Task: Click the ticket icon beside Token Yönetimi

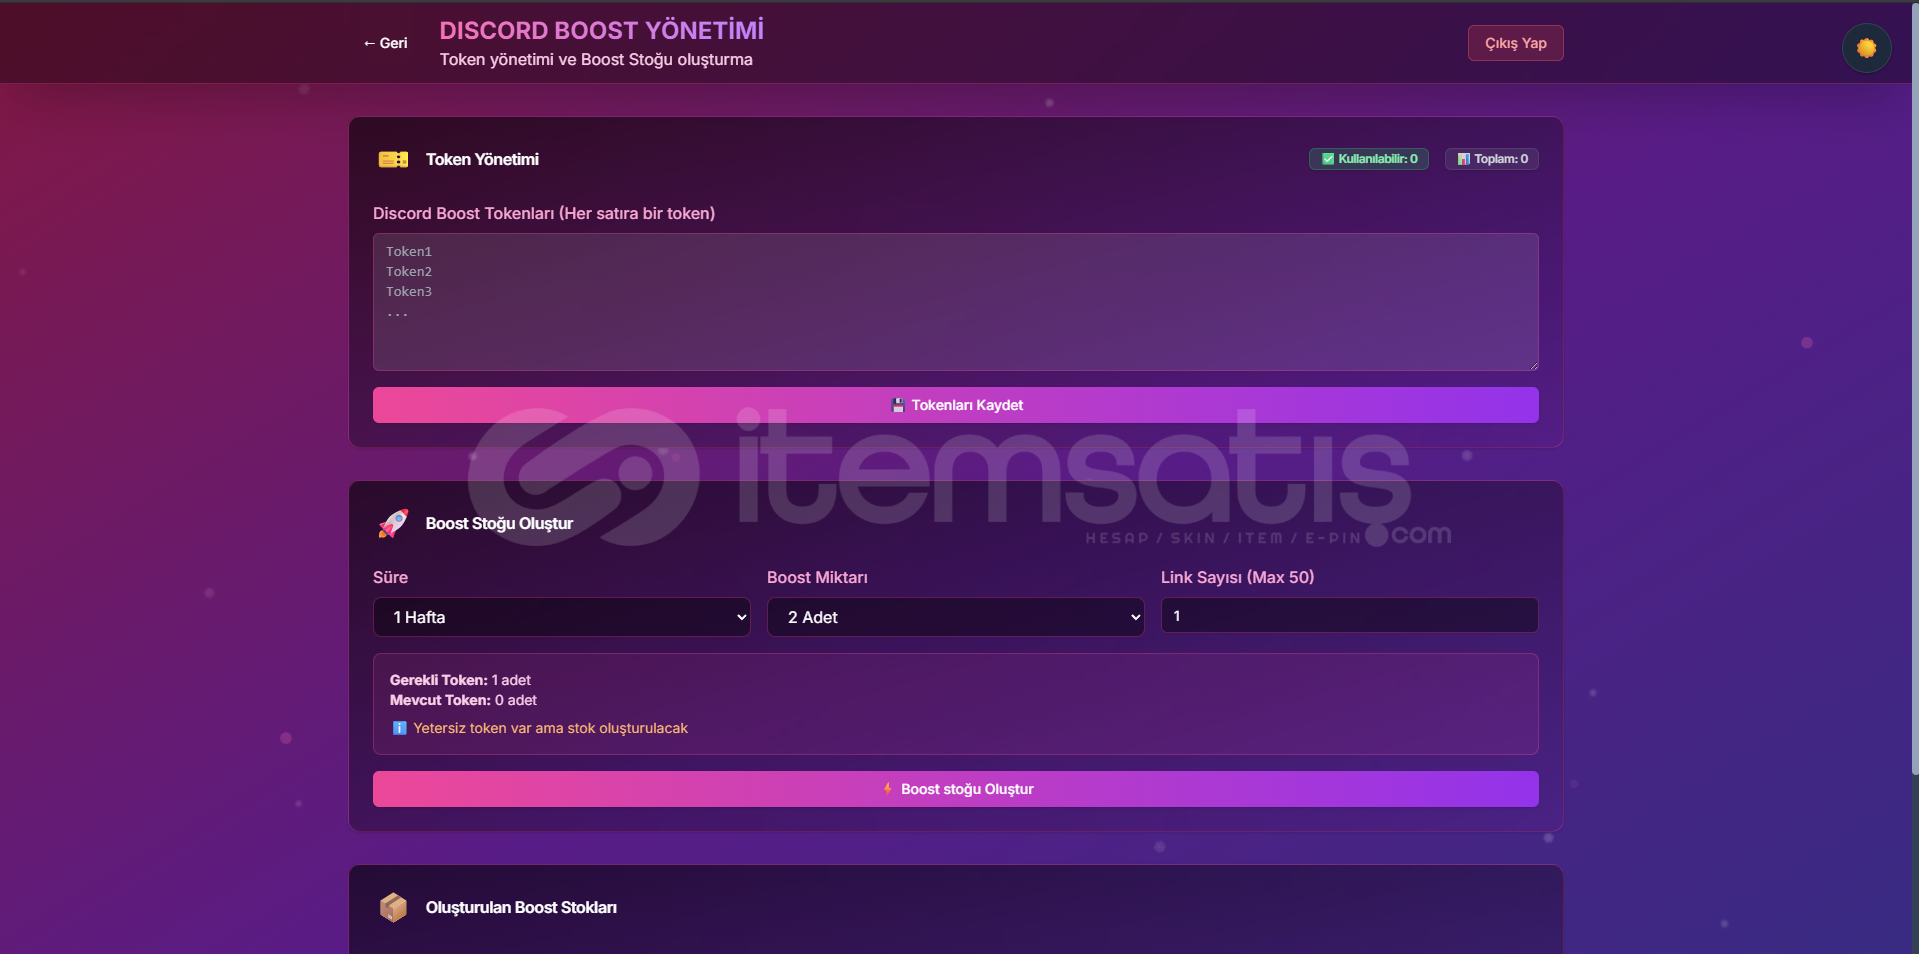Action: [393, 159]
